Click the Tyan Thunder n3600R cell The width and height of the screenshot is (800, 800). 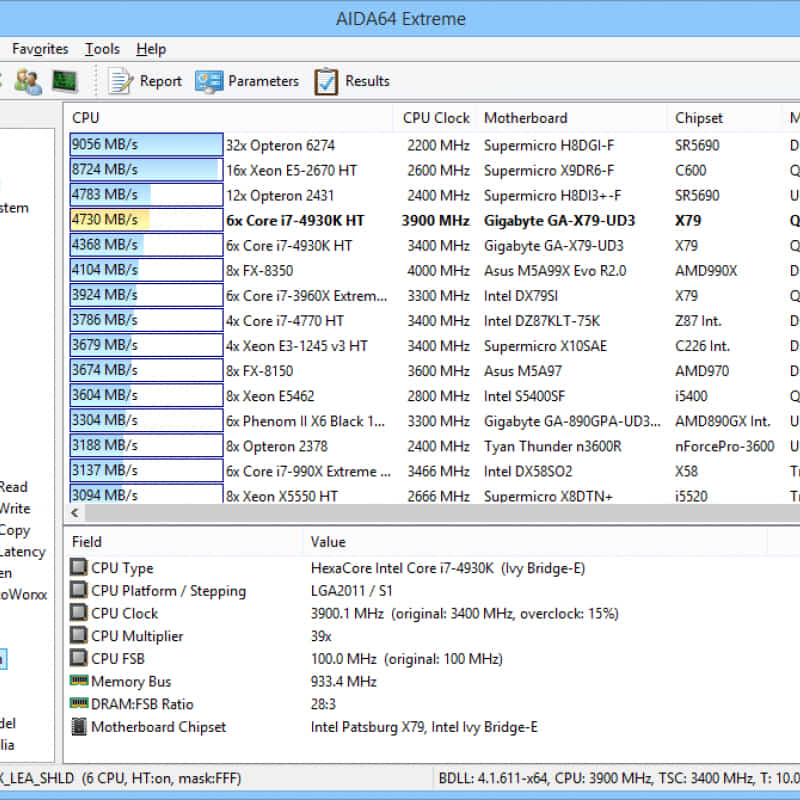pos(553,446)
